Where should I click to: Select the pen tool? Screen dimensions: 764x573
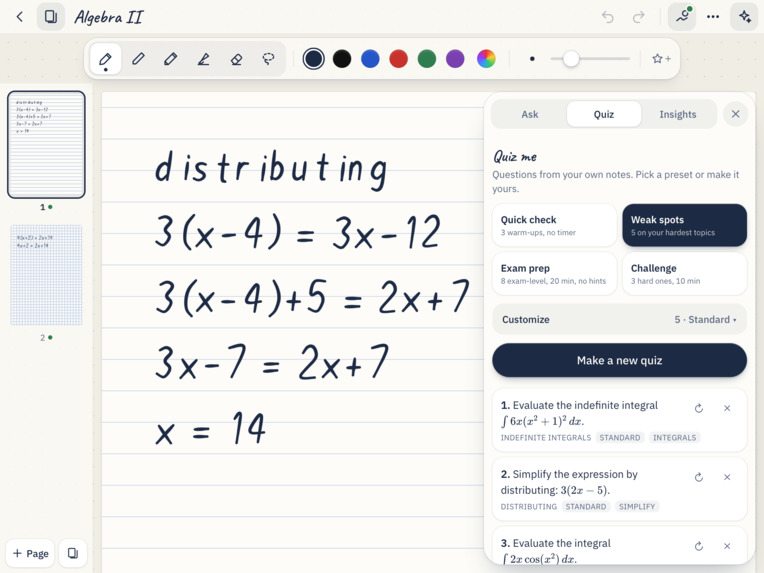click(106, 59)
